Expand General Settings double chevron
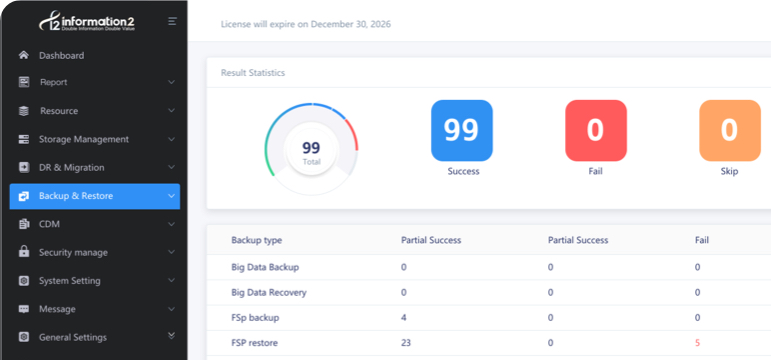The width and height of the screenshot is (771, 360). (x=171, y=336)
